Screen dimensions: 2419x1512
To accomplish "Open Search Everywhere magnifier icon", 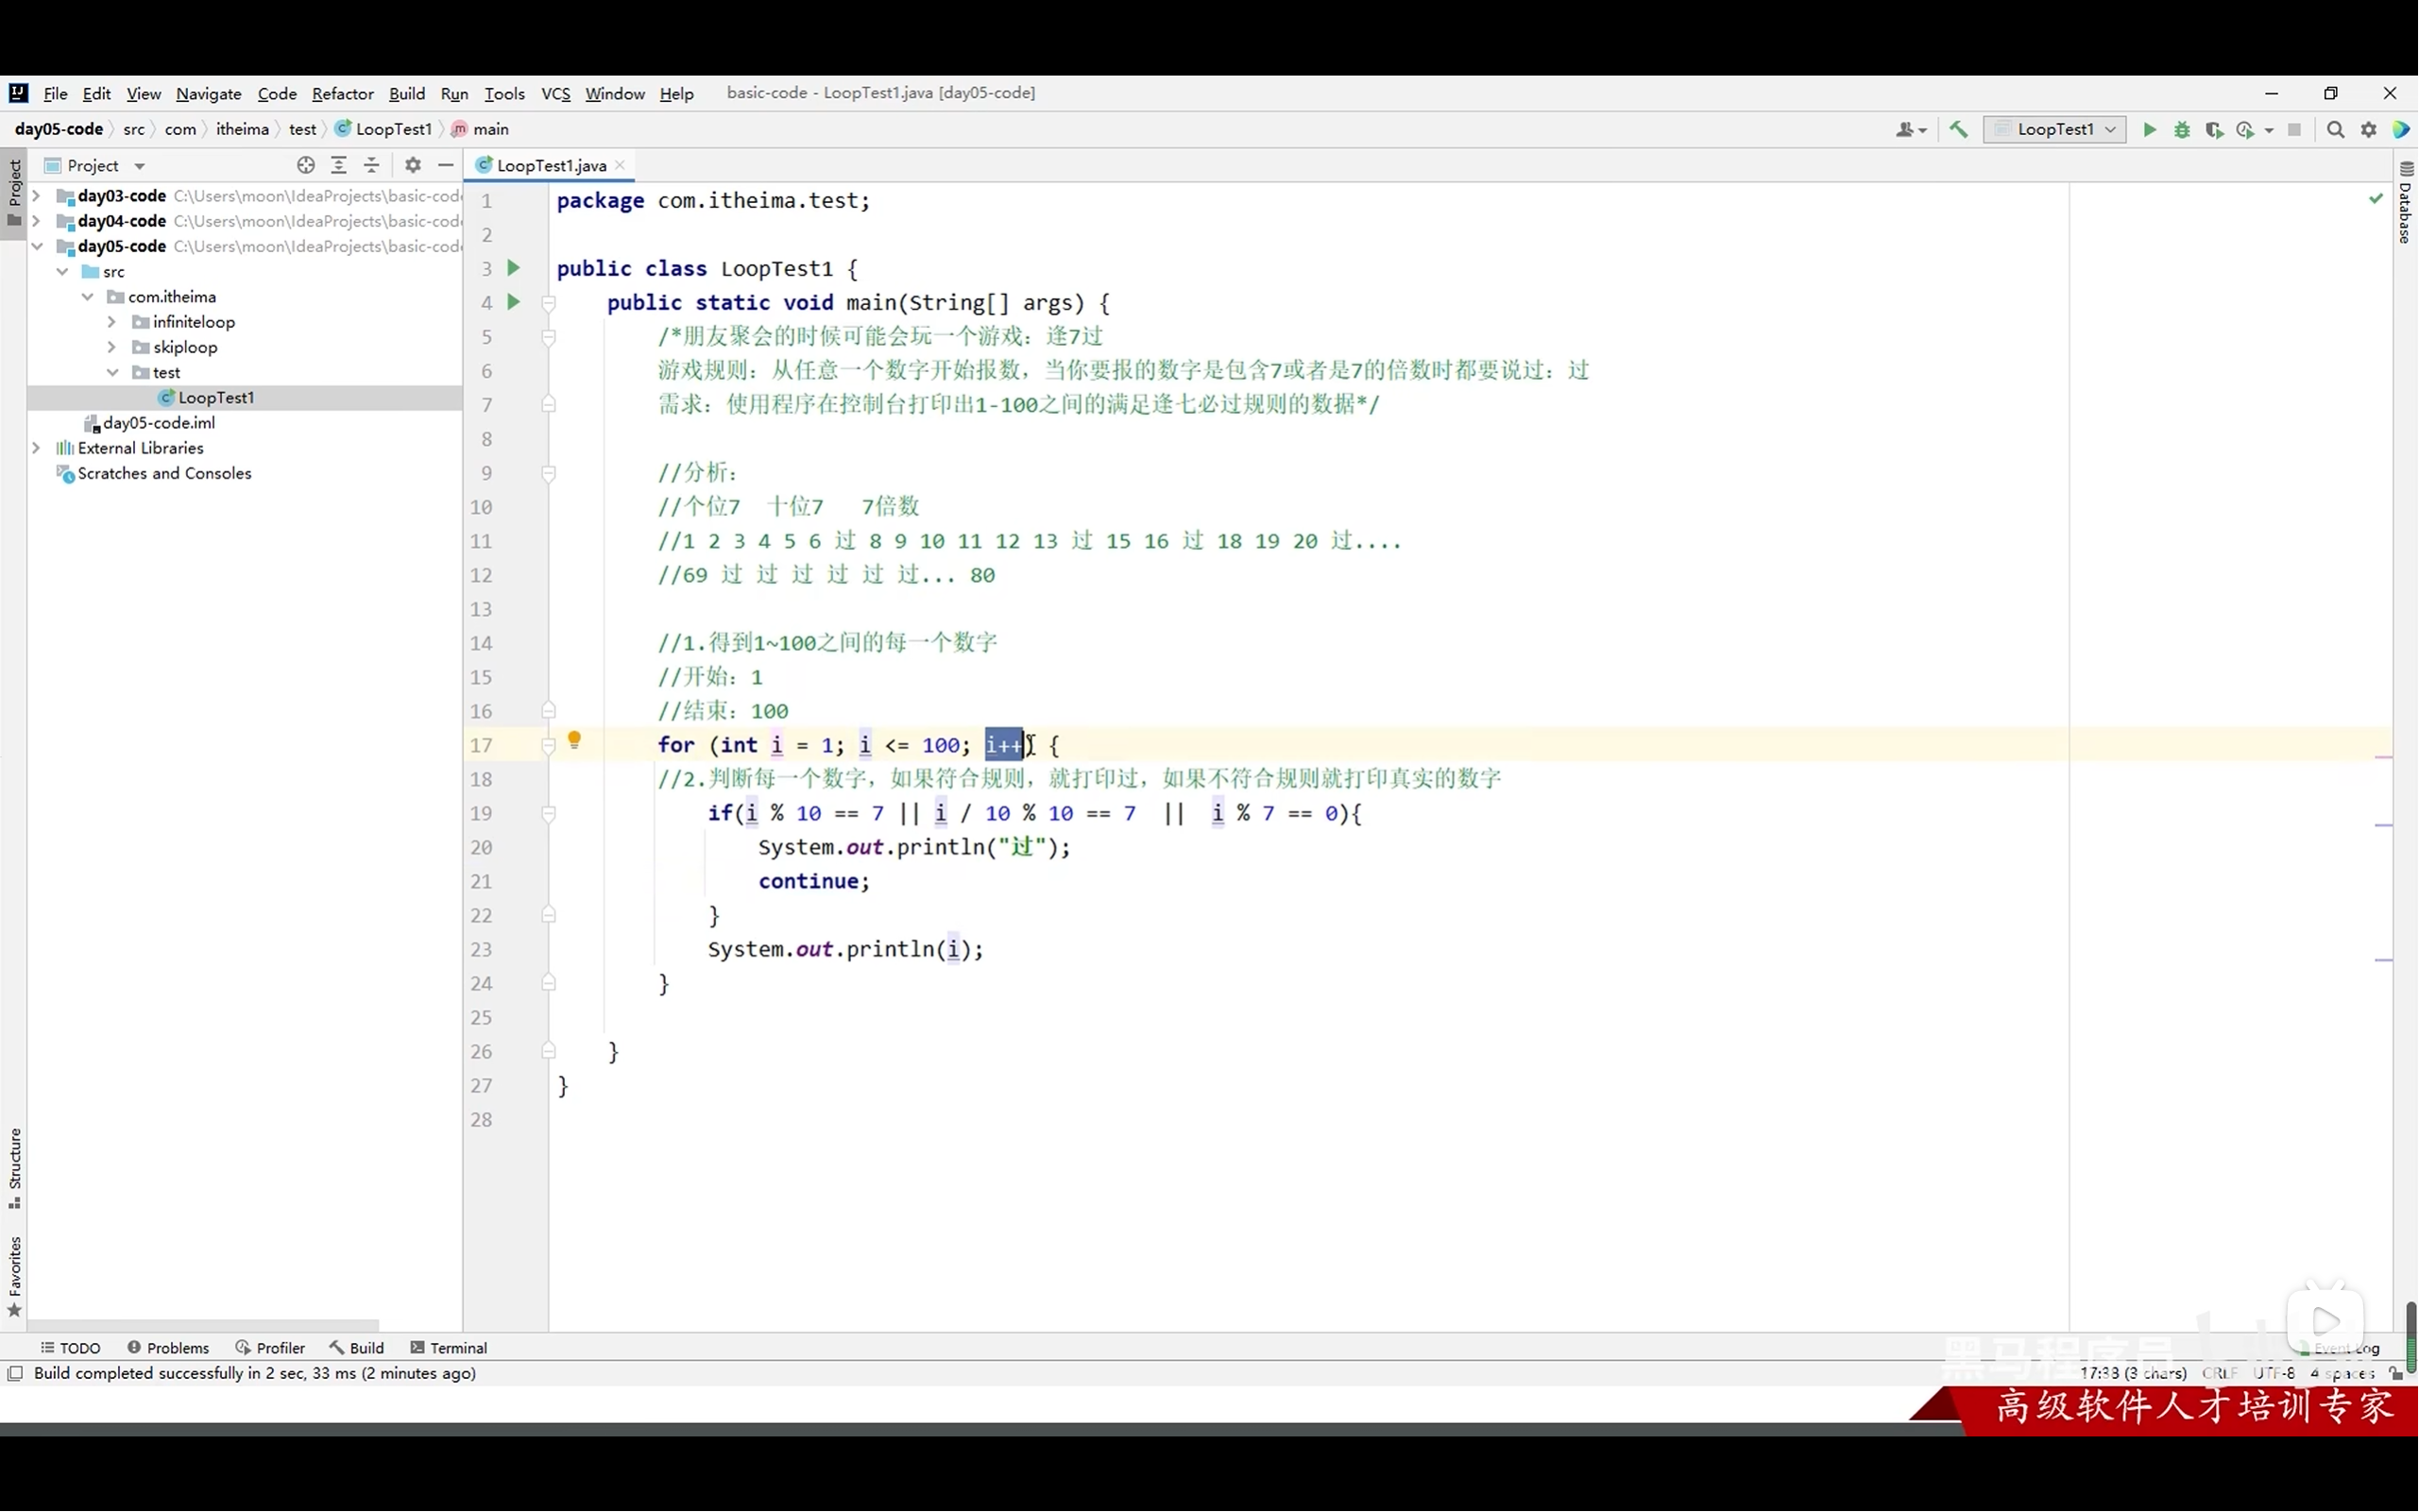I will point(2335,130).
